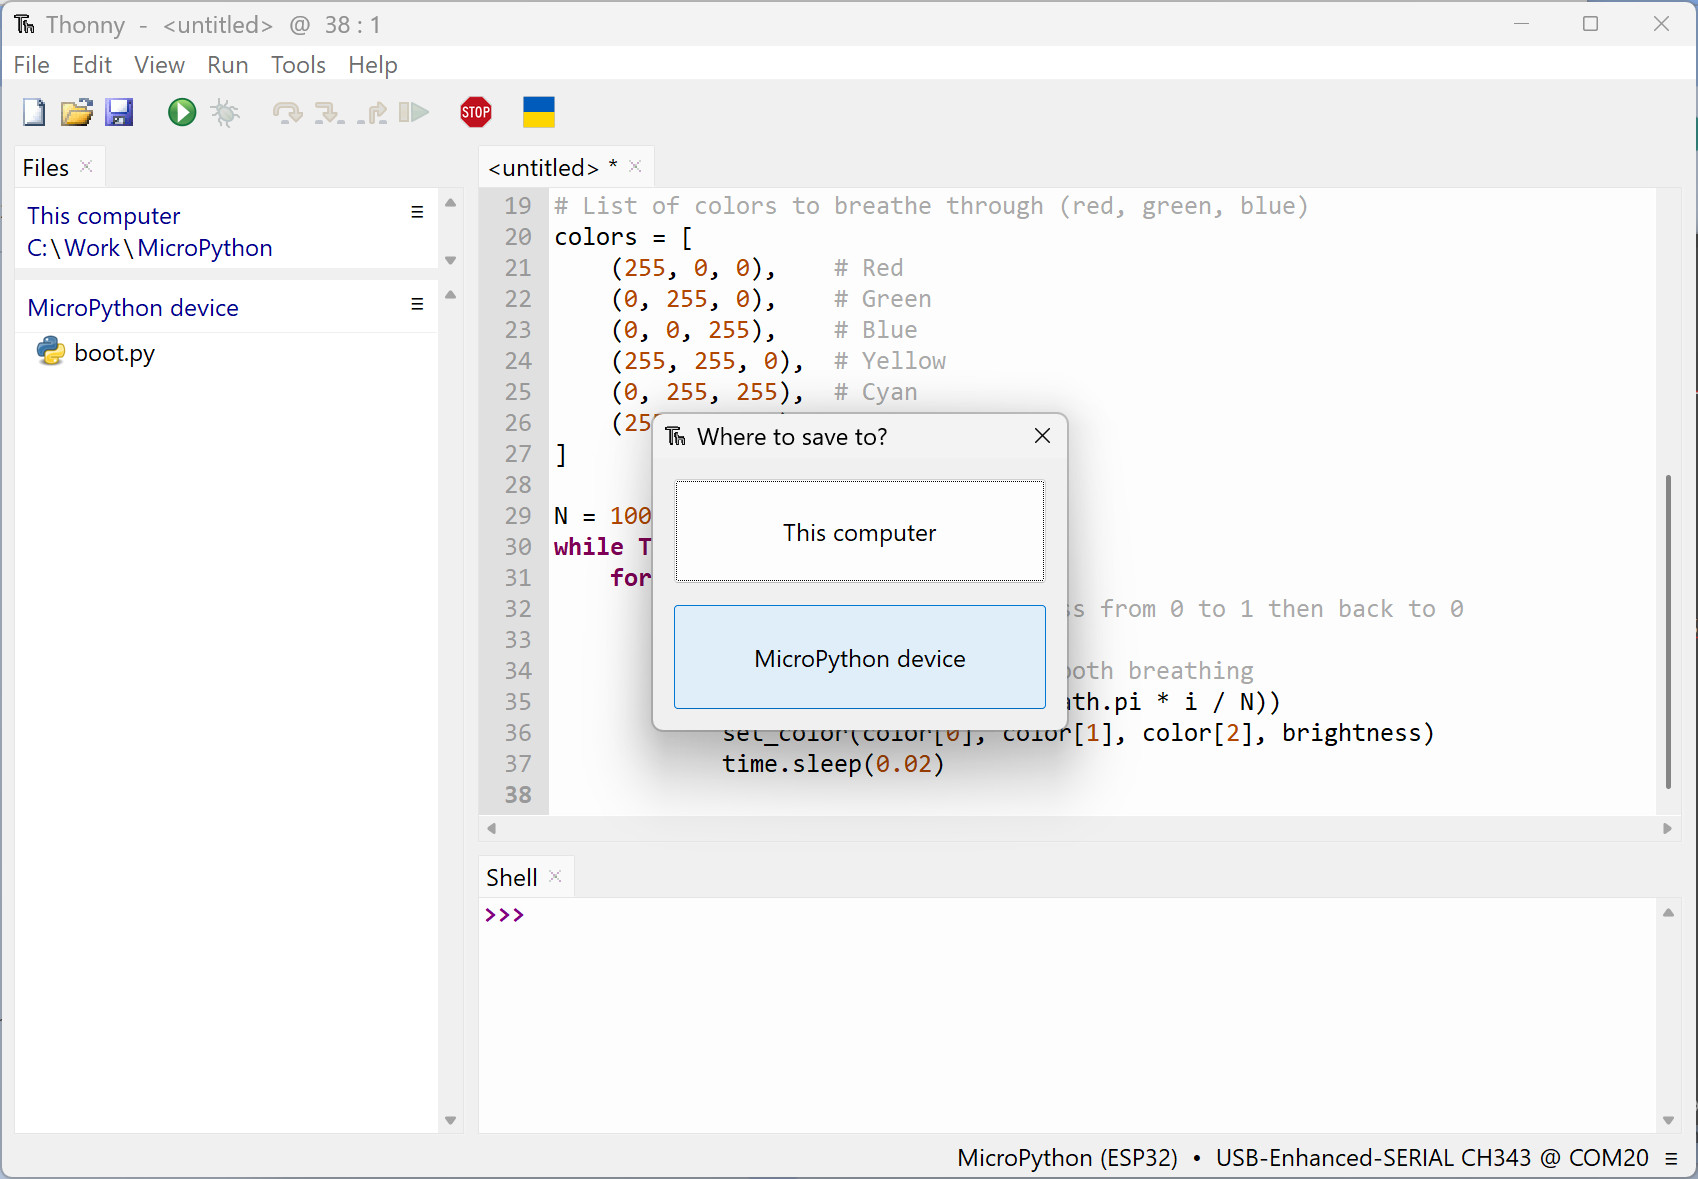Image resolution: width=1698 pixels, height=1179 pixels.
Task: Click device file panel scroll down arrow
Action: (x=451, y=1120)
